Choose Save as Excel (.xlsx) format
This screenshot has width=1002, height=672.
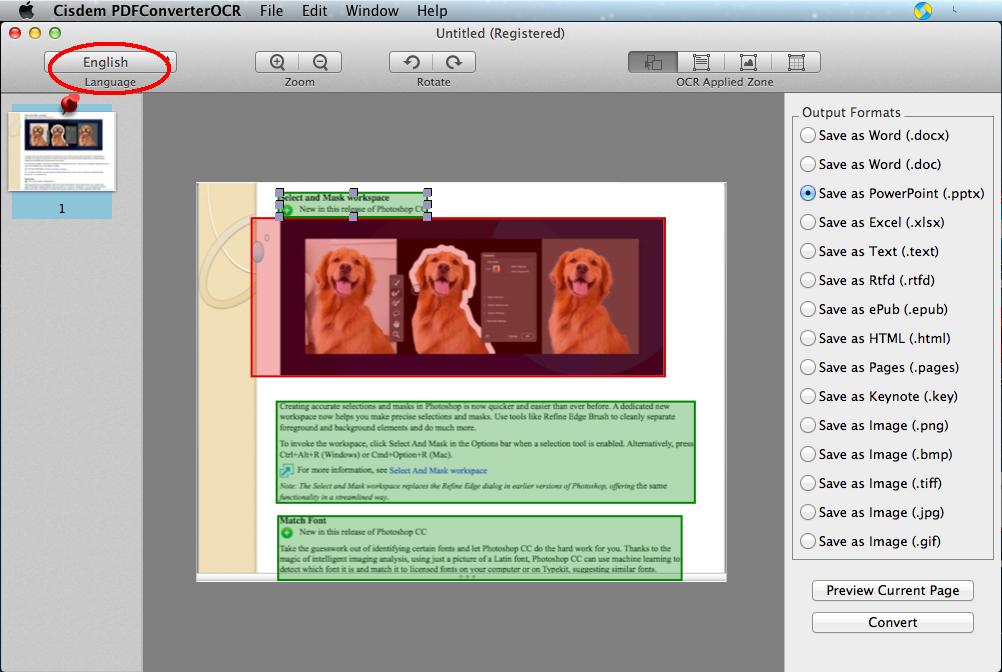[x=808, y=222]
